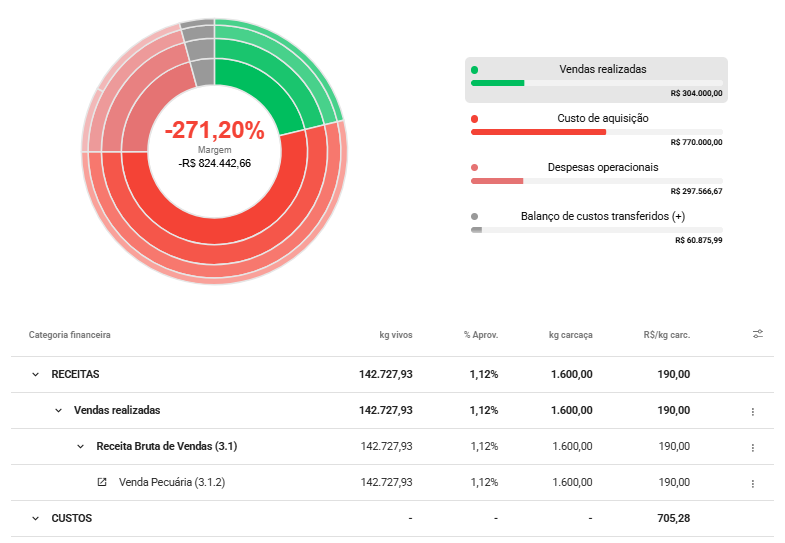Select the Vendas realizadas legend card
This screenshot has width=785, height=543.
[x=596, y=80]
